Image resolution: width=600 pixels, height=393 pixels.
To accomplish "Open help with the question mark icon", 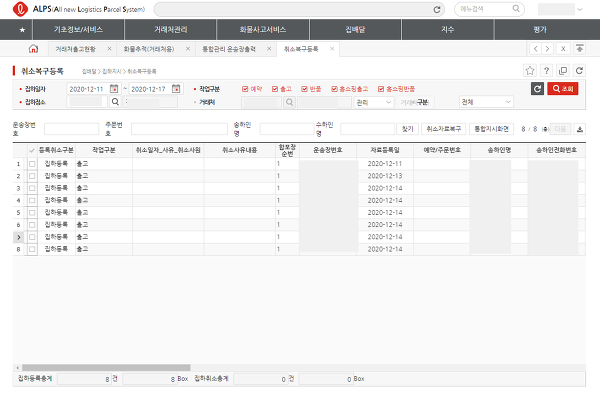I will (x=546, y=70).
